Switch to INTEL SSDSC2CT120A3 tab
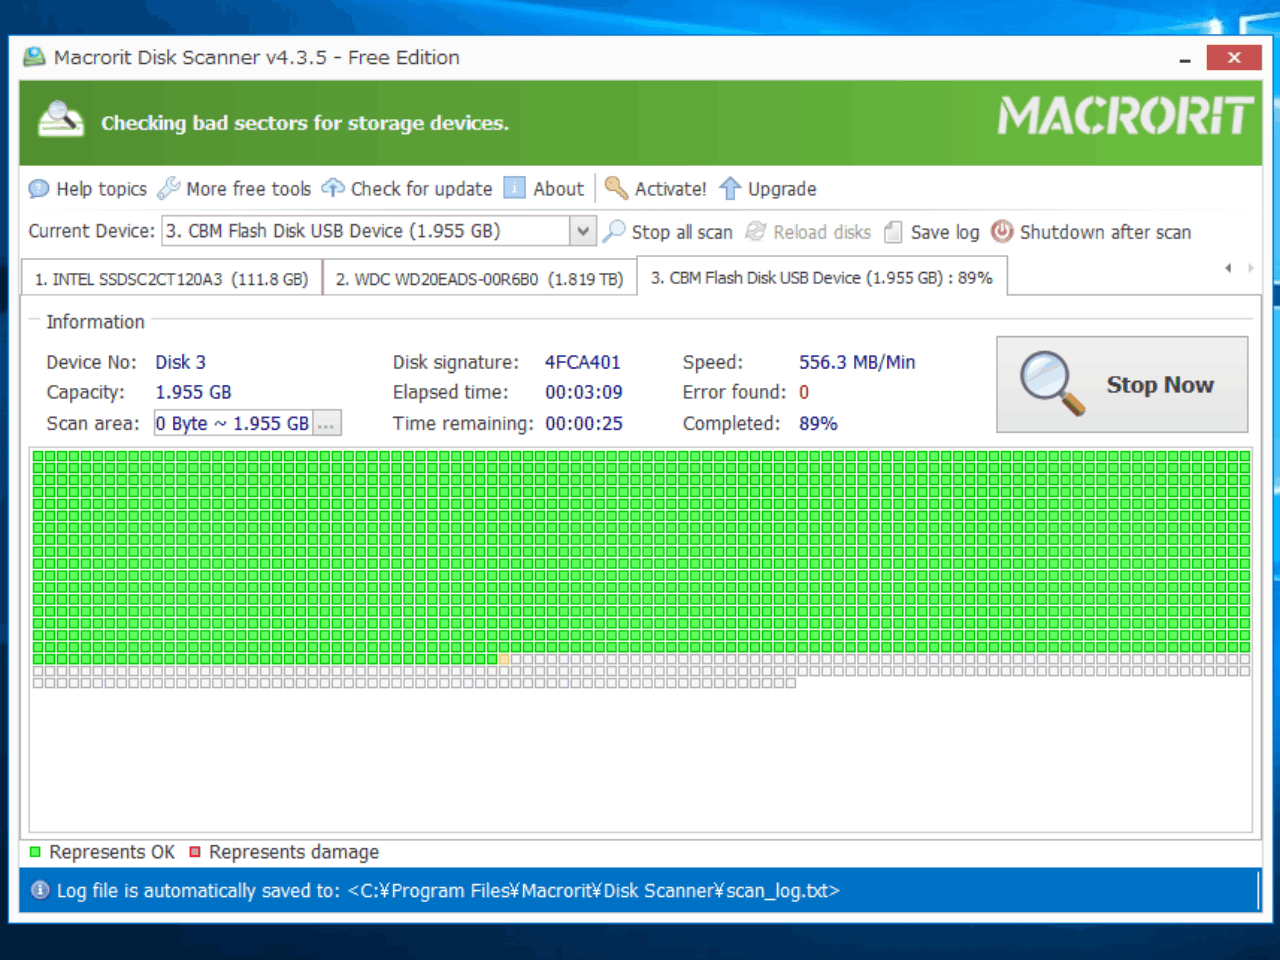The image size is (1280, 960). pyautogui.click(x=171, y=279)
